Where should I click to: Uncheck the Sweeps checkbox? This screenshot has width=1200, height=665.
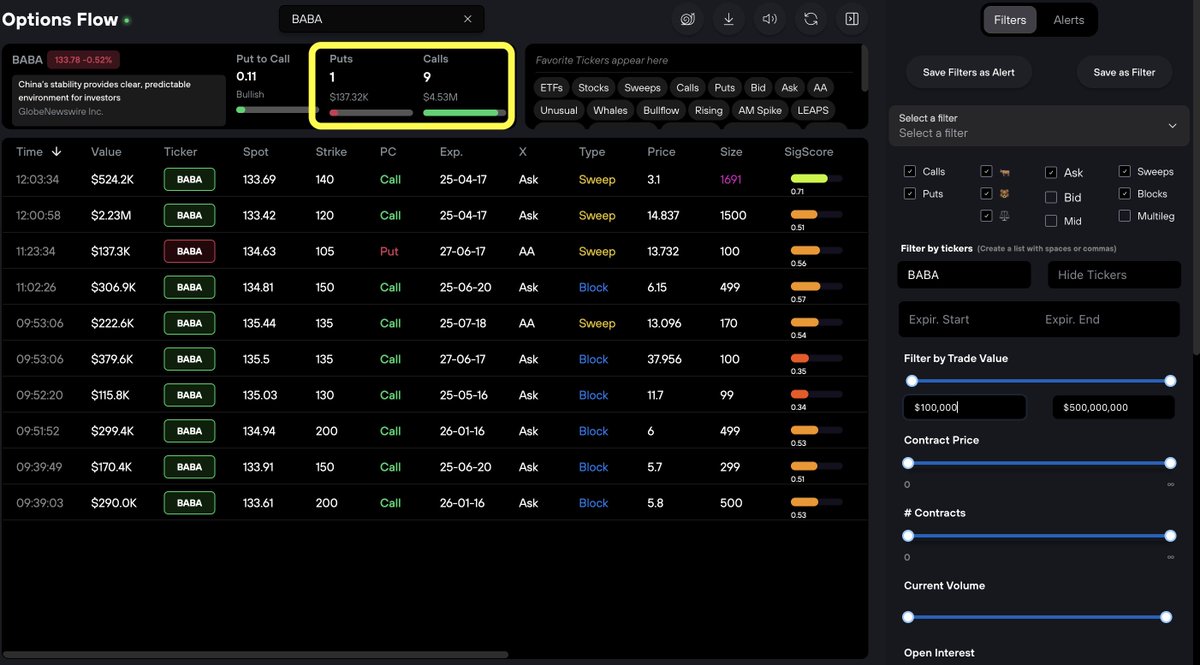coord(1125,172)
